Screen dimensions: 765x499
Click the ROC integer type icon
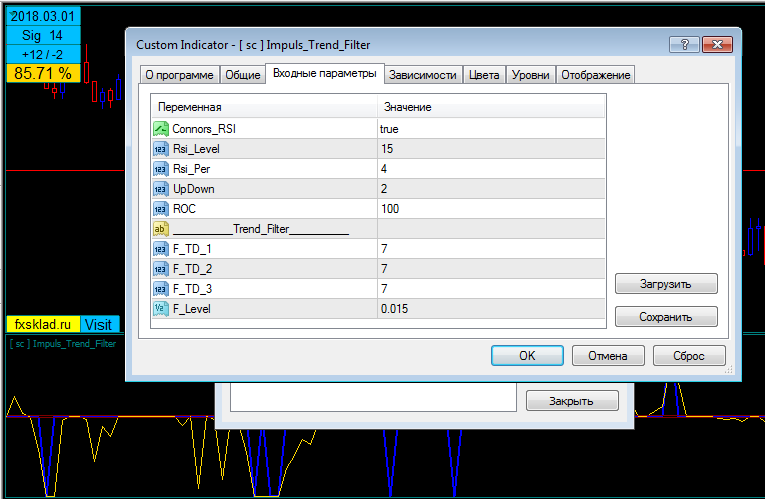[x=161, y=209]
